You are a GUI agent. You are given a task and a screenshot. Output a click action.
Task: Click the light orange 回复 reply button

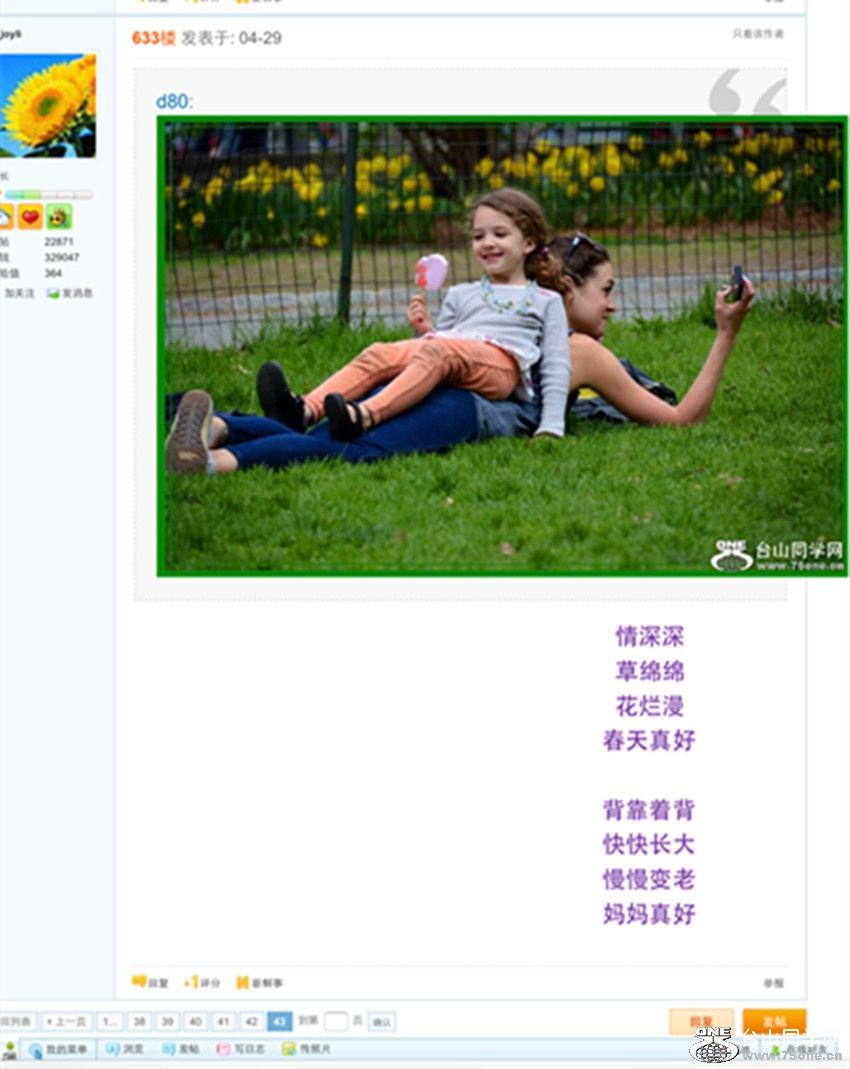(x=701, y=1021)
